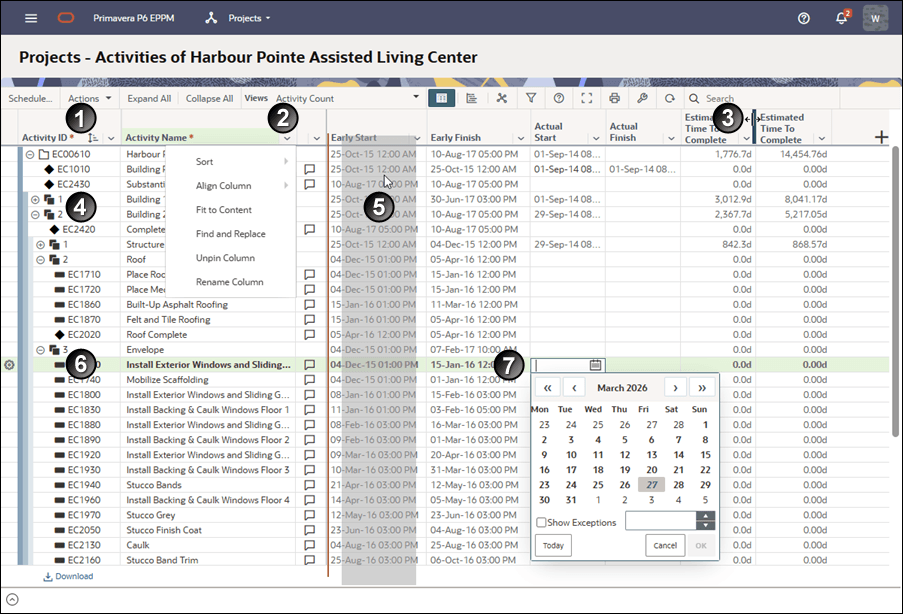The image size is (903, 614).
Task: Select the Built-Up Asphalt Roofing cell
Action: 208,305
